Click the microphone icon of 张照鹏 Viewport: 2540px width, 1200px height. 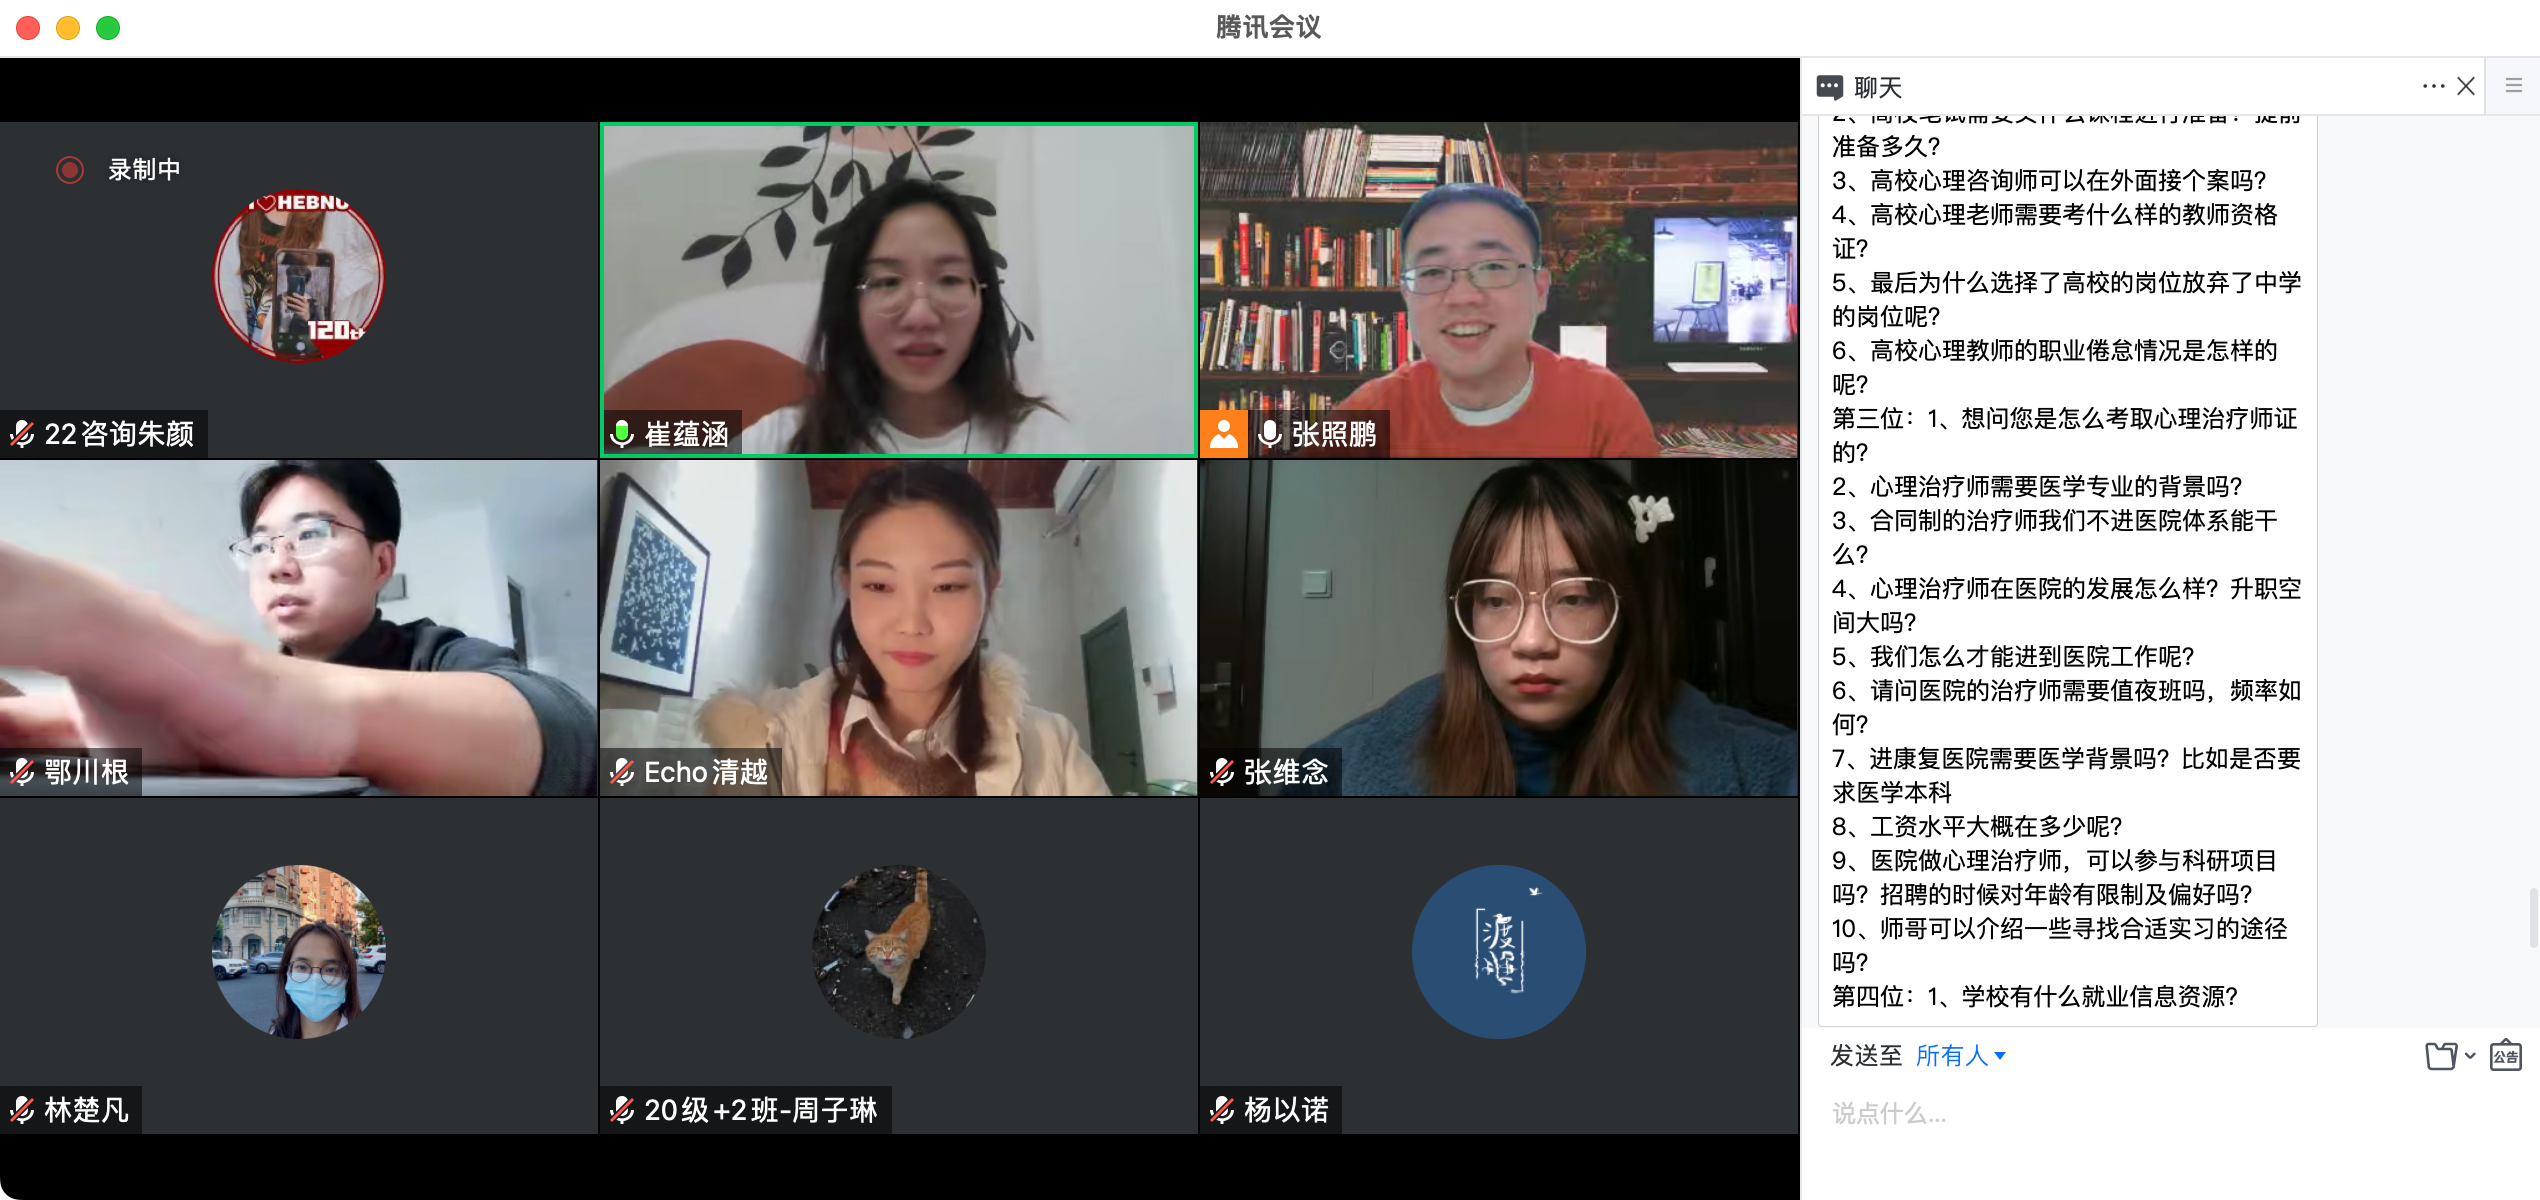1270,434
